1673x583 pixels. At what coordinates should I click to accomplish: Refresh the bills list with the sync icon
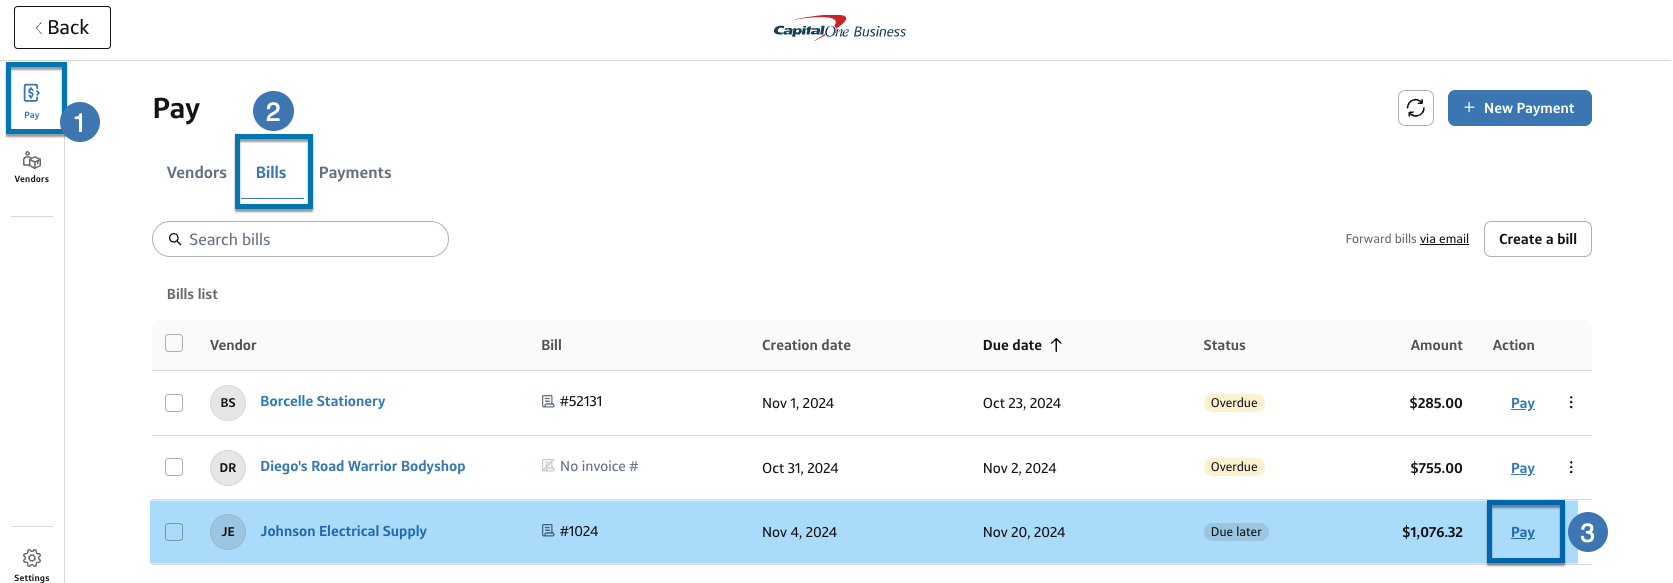1415,107
